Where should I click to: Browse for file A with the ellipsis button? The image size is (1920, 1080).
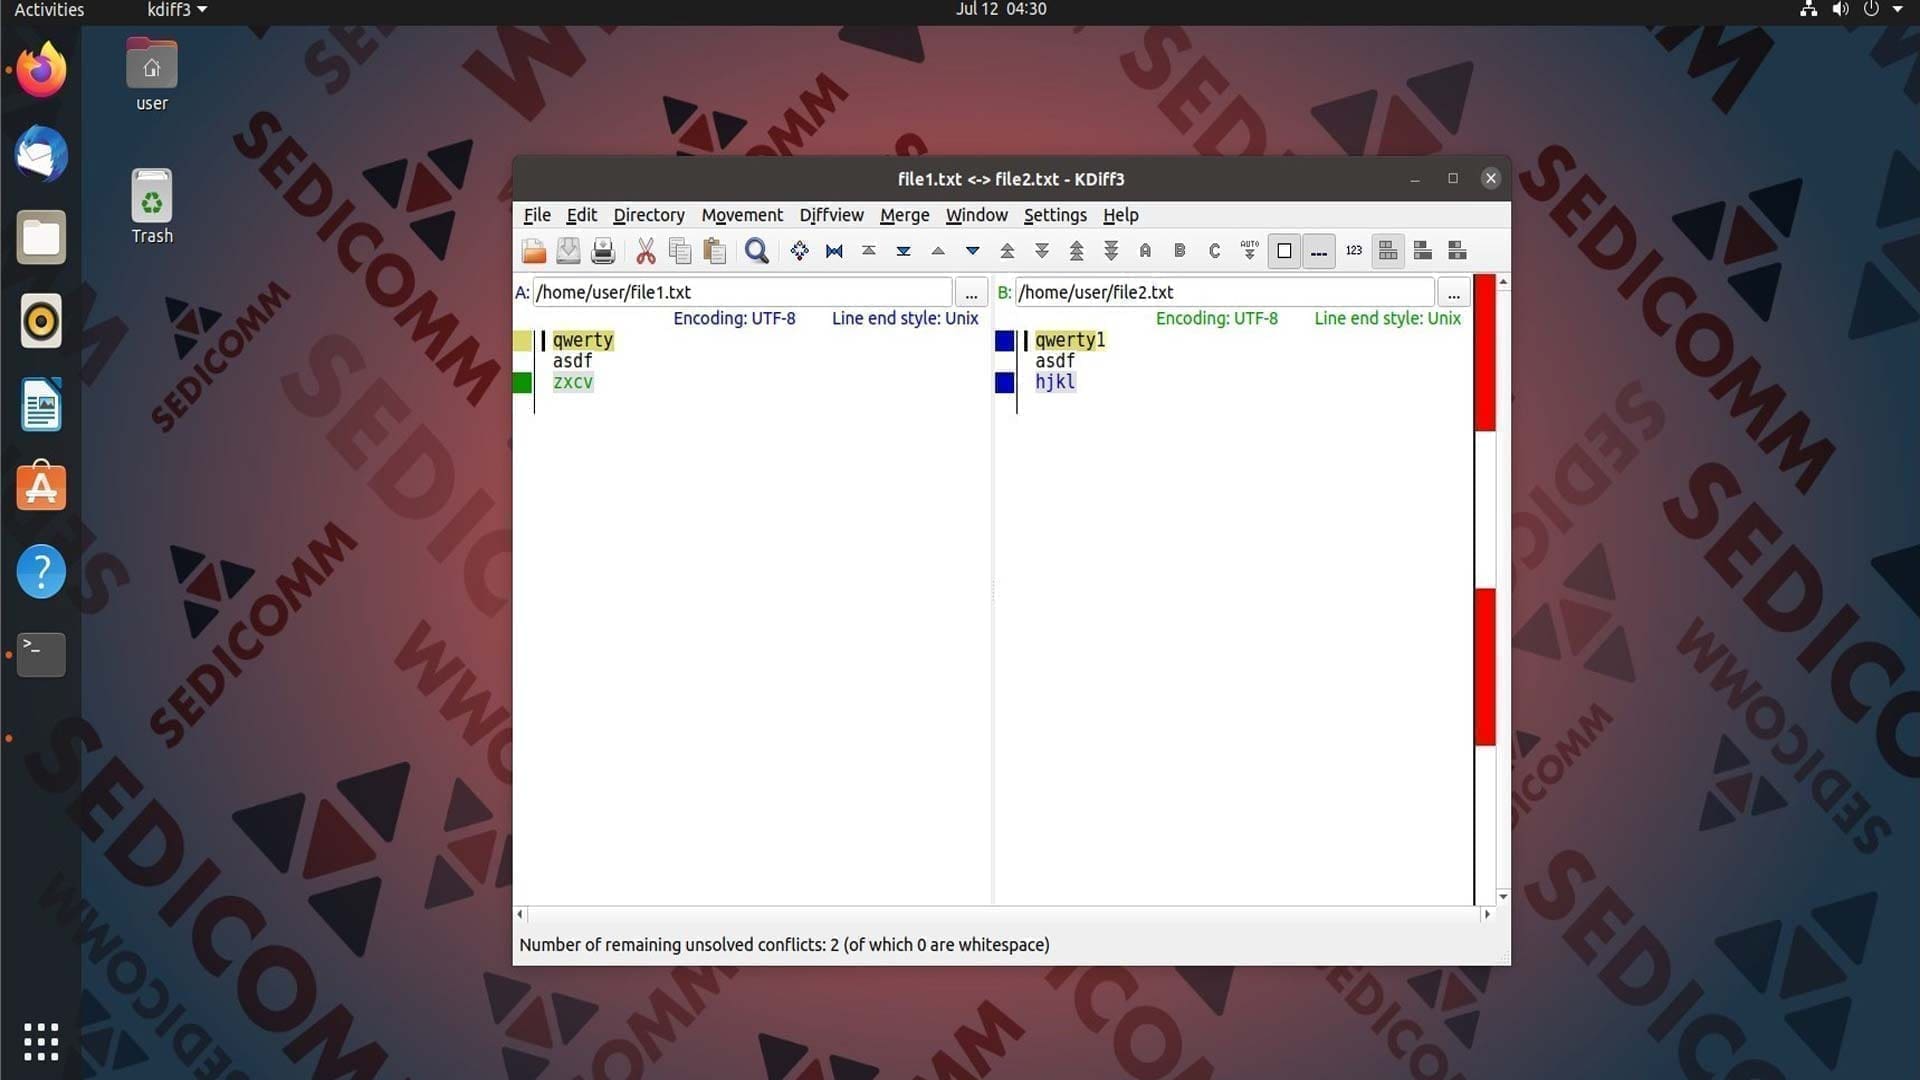tap(971, 292)
